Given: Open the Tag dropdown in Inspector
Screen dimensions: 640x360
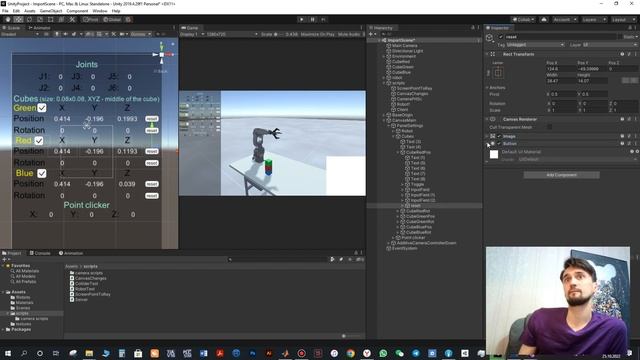Looking at the screenshot, I should click(x=535, y=44).
